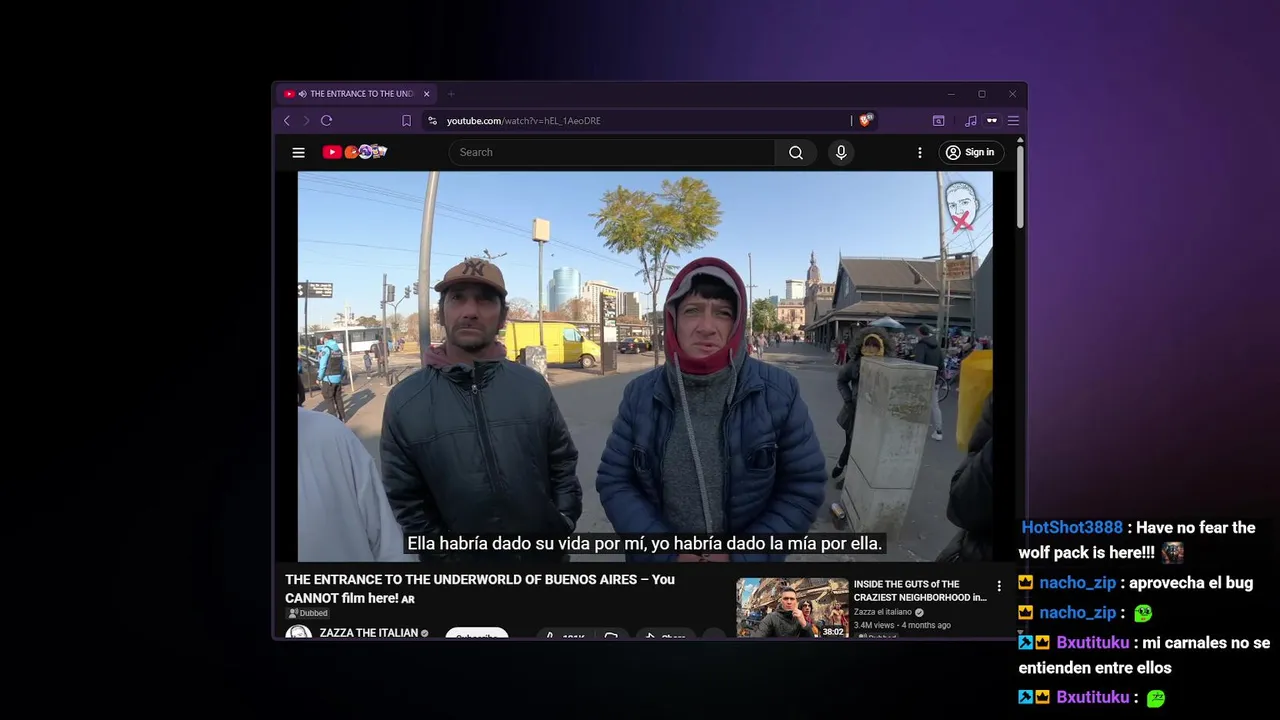Bookmark this page with the bookmark icon
The image size is (1280, 720).
click(406, 121)
